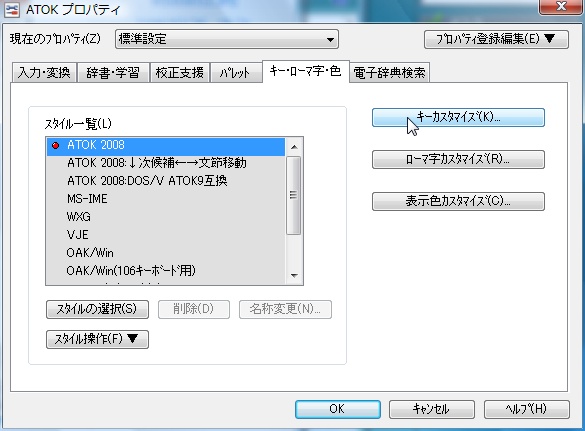Go to the 電子辞典検索 tab

pyautogui.click(x=389, y=72)
